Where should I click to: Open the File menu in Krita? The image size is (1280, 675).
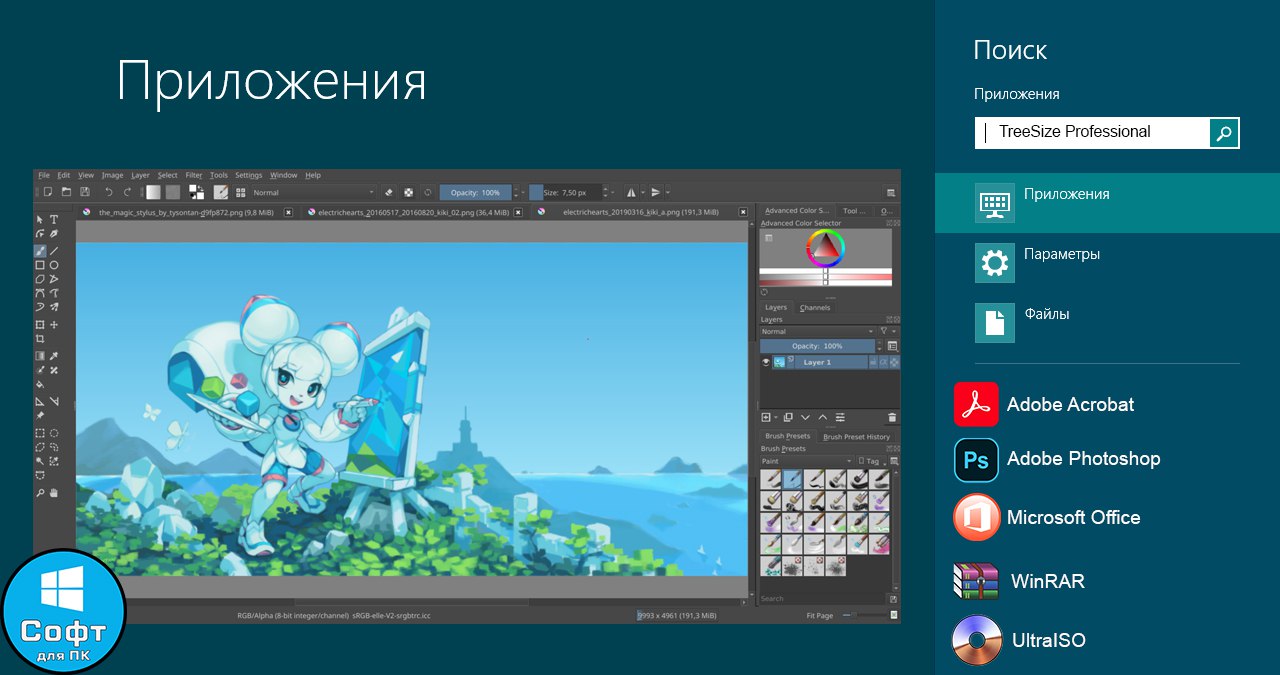coord(43,175)
